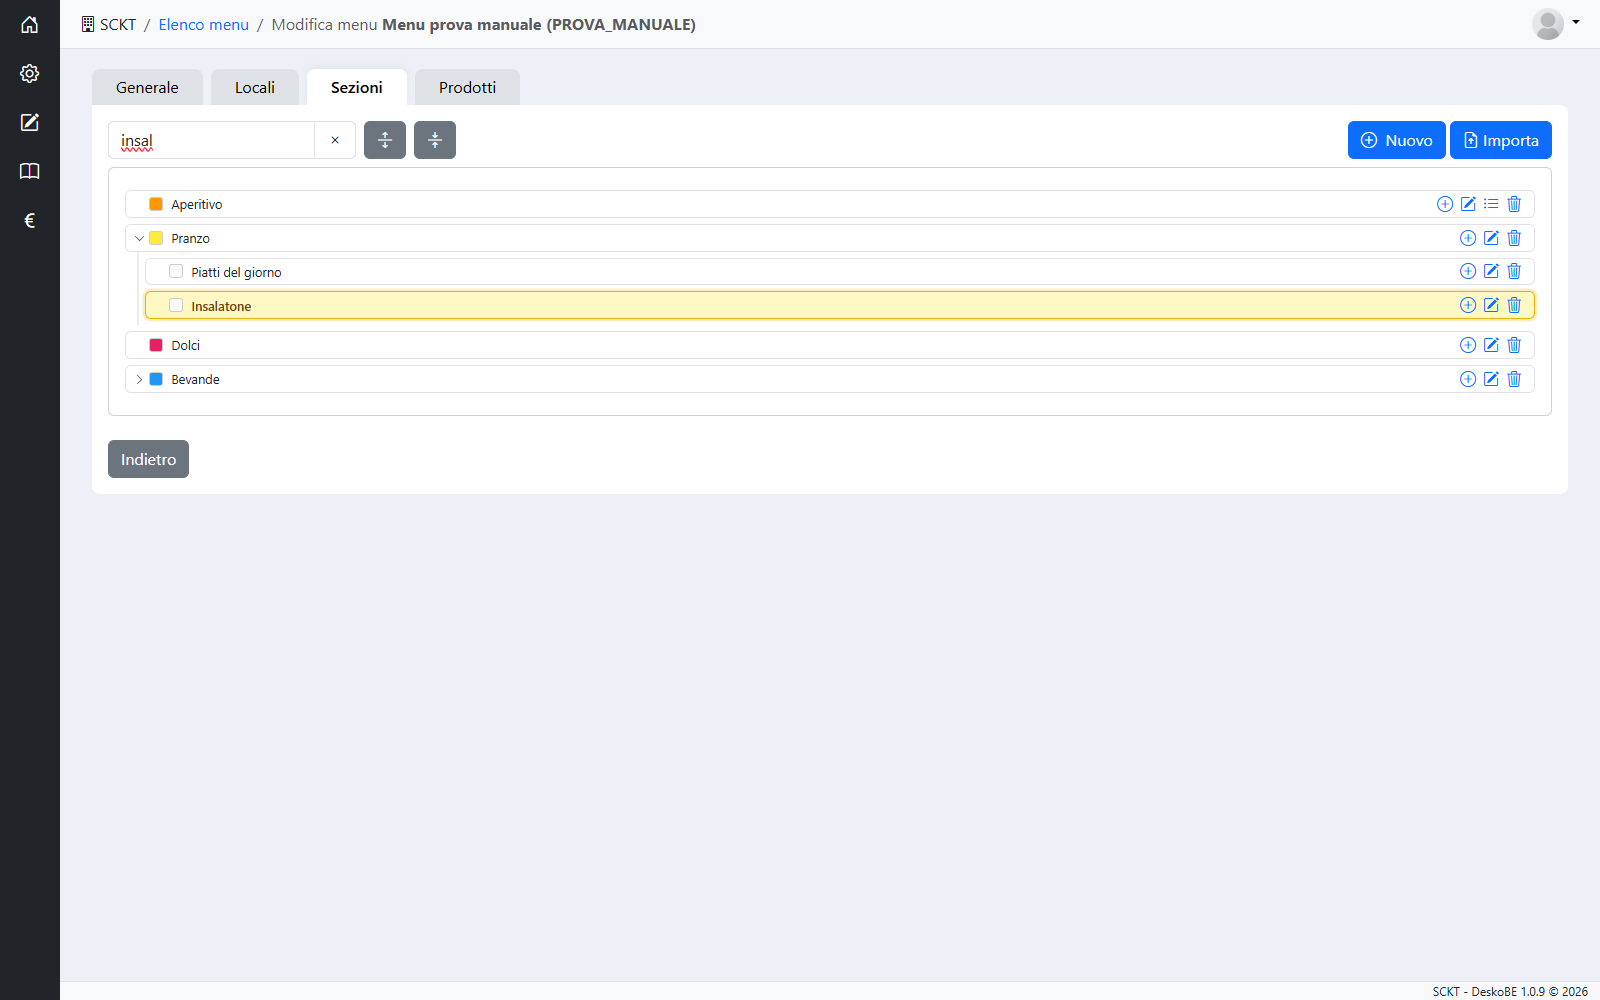This screenshot has height=1000, width=1600.
Task: Collapse all sections button
Action: 435,140
